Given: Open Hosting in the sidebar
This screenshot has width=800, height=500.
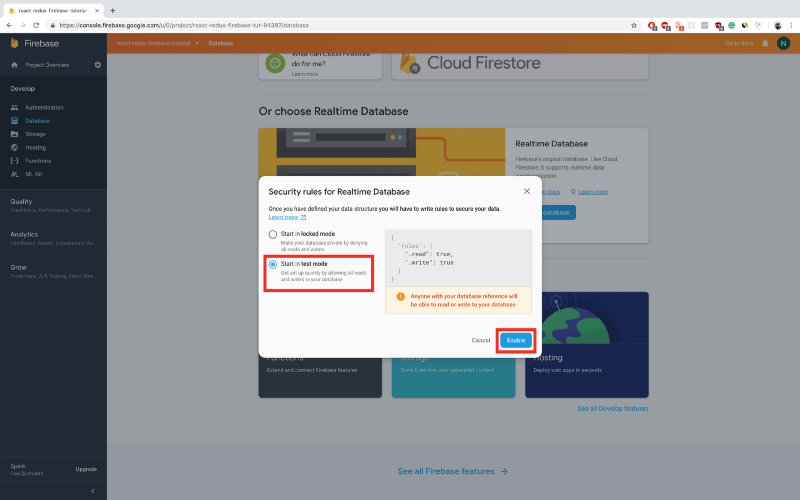Looking at the screenshot, I should (x=35, y=147).
